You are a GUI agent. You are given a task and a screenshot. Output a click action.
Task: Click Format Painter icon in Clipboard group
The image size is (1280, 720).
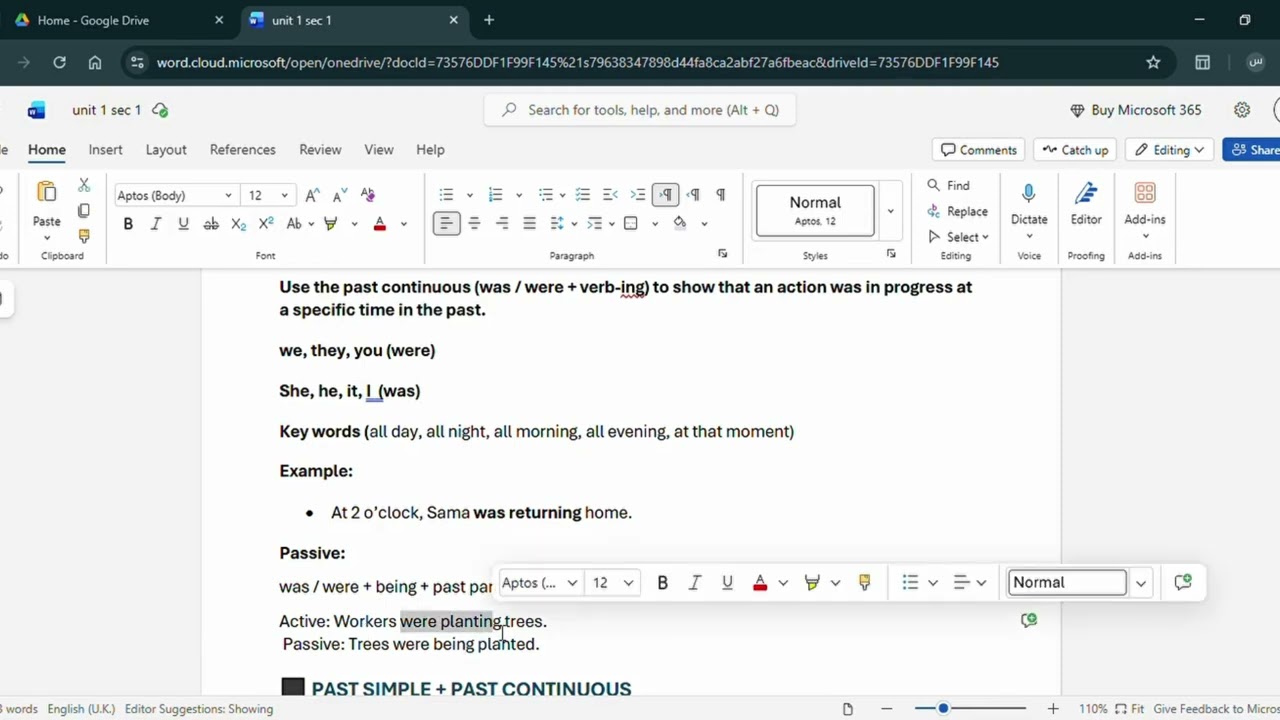coord(84,237)
